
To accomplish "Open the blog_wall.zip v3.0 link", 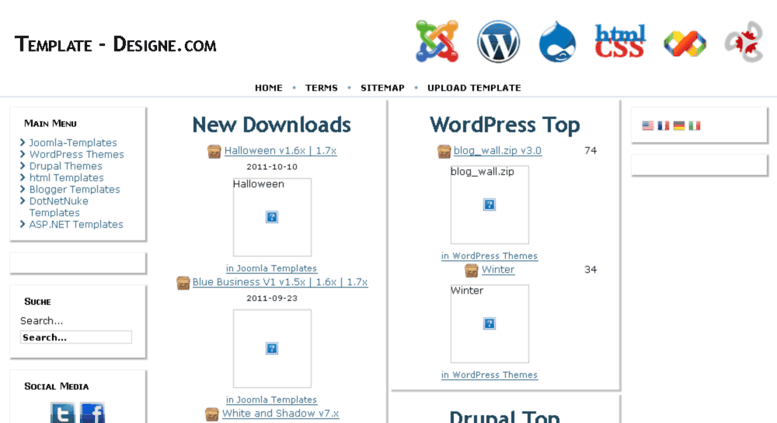I will 498,151.
